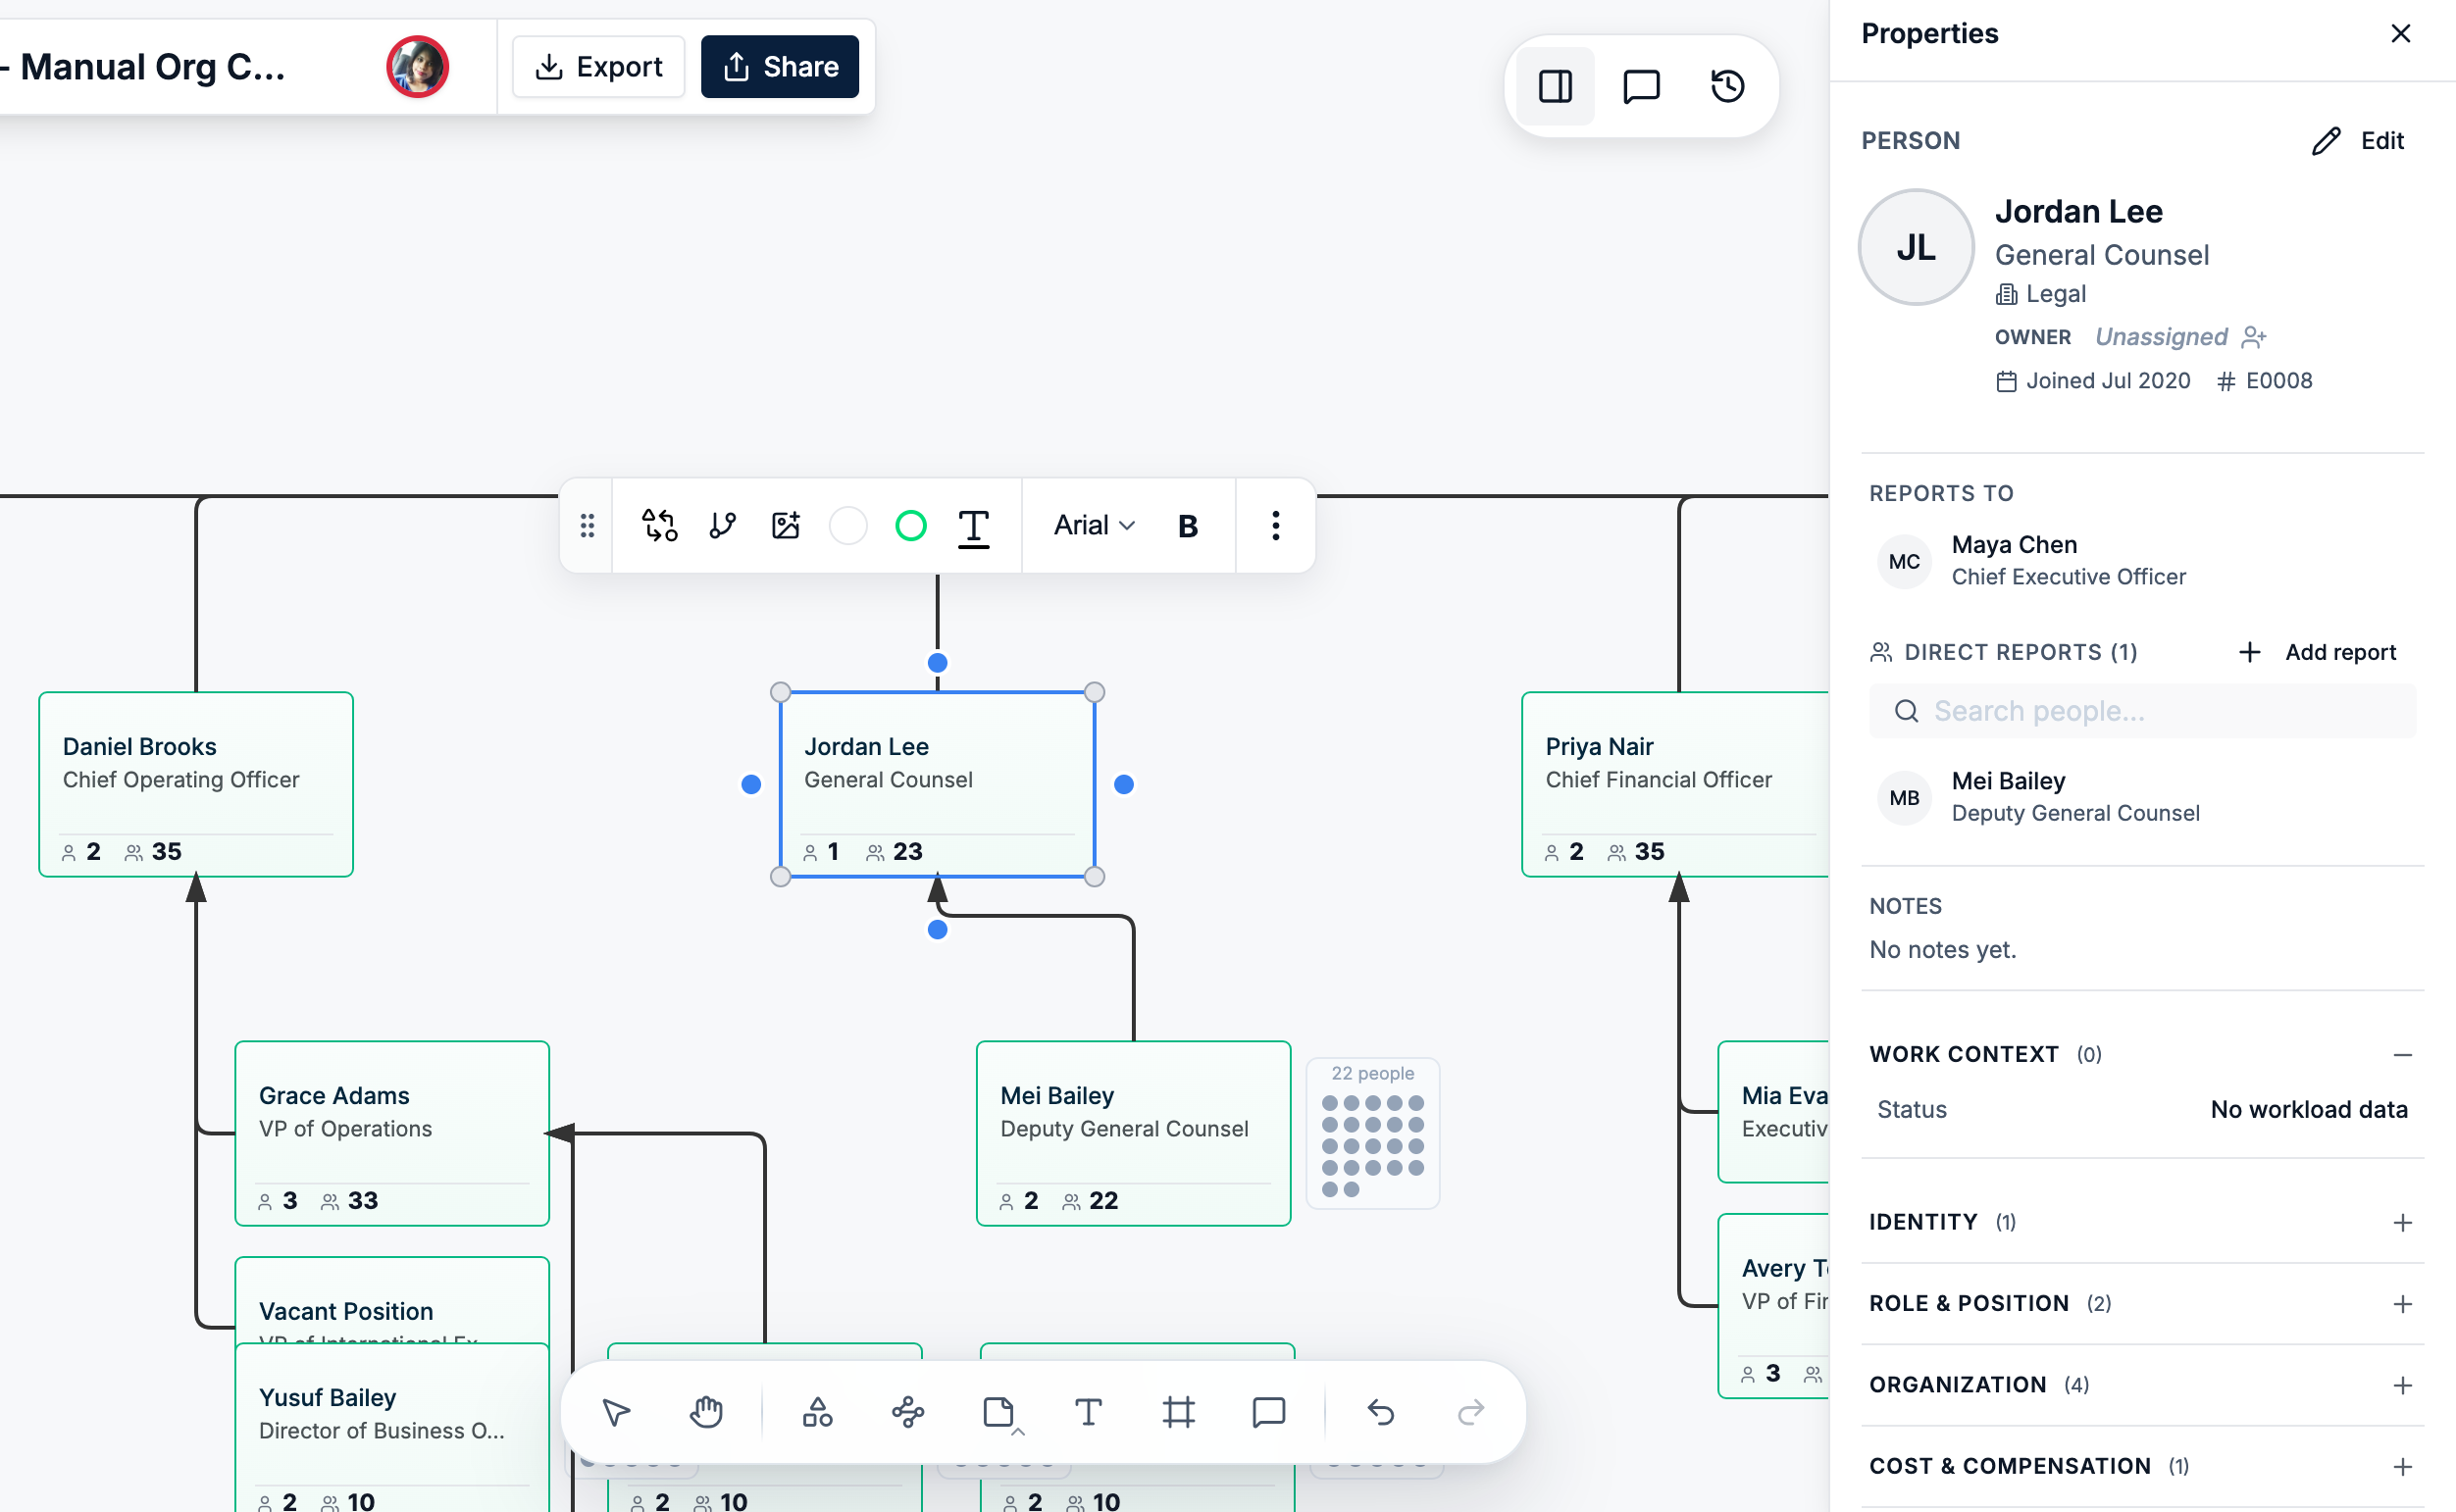Toggle bold formatting
This screenshot has width=2456, height=1512.
pyautogui.click(x=1187, y=525)
